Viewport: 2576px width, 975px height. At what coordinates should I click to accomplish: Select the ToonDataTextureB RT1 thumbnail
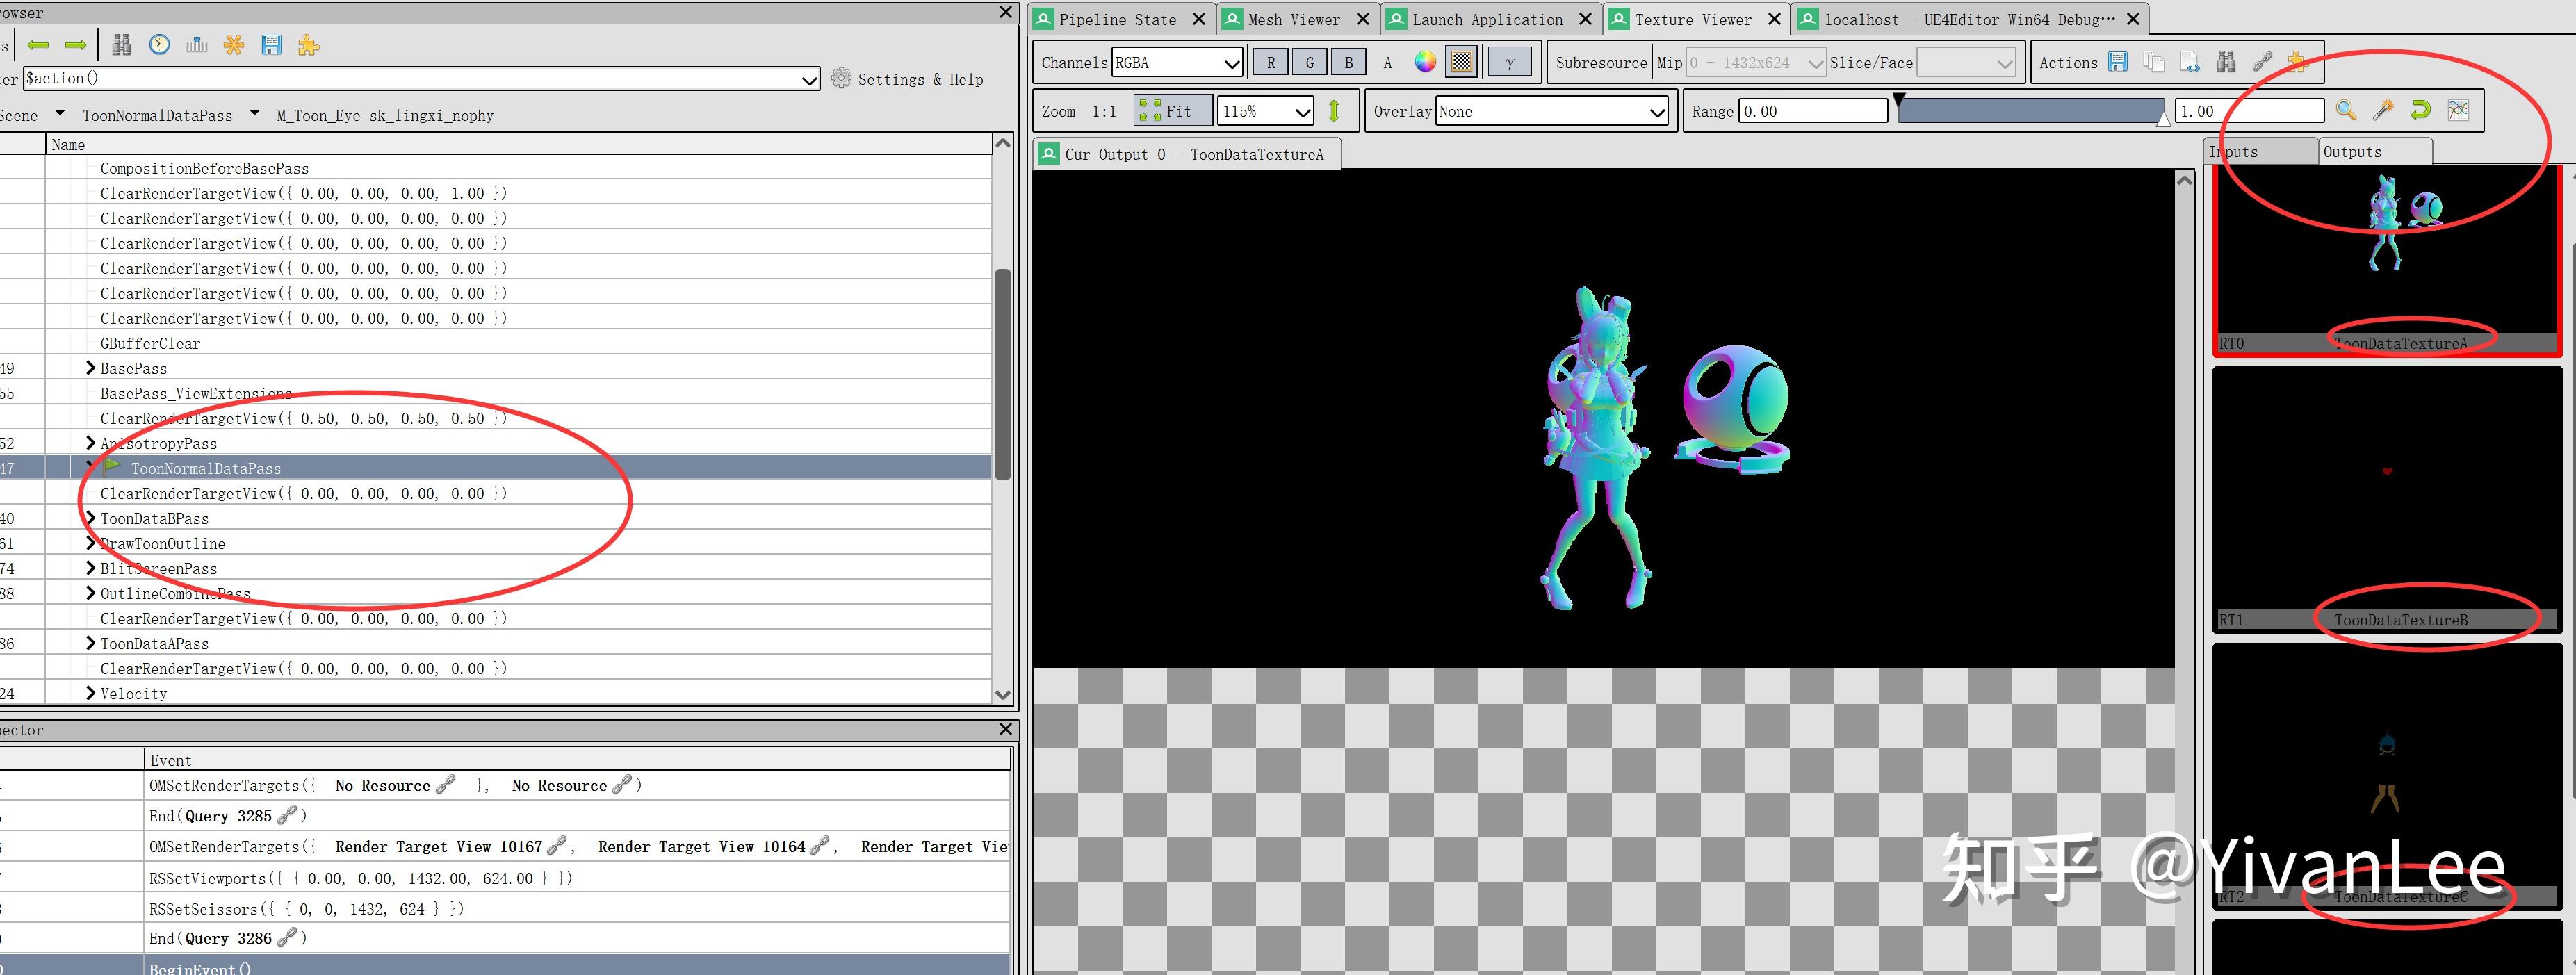tap(2386, 495)
